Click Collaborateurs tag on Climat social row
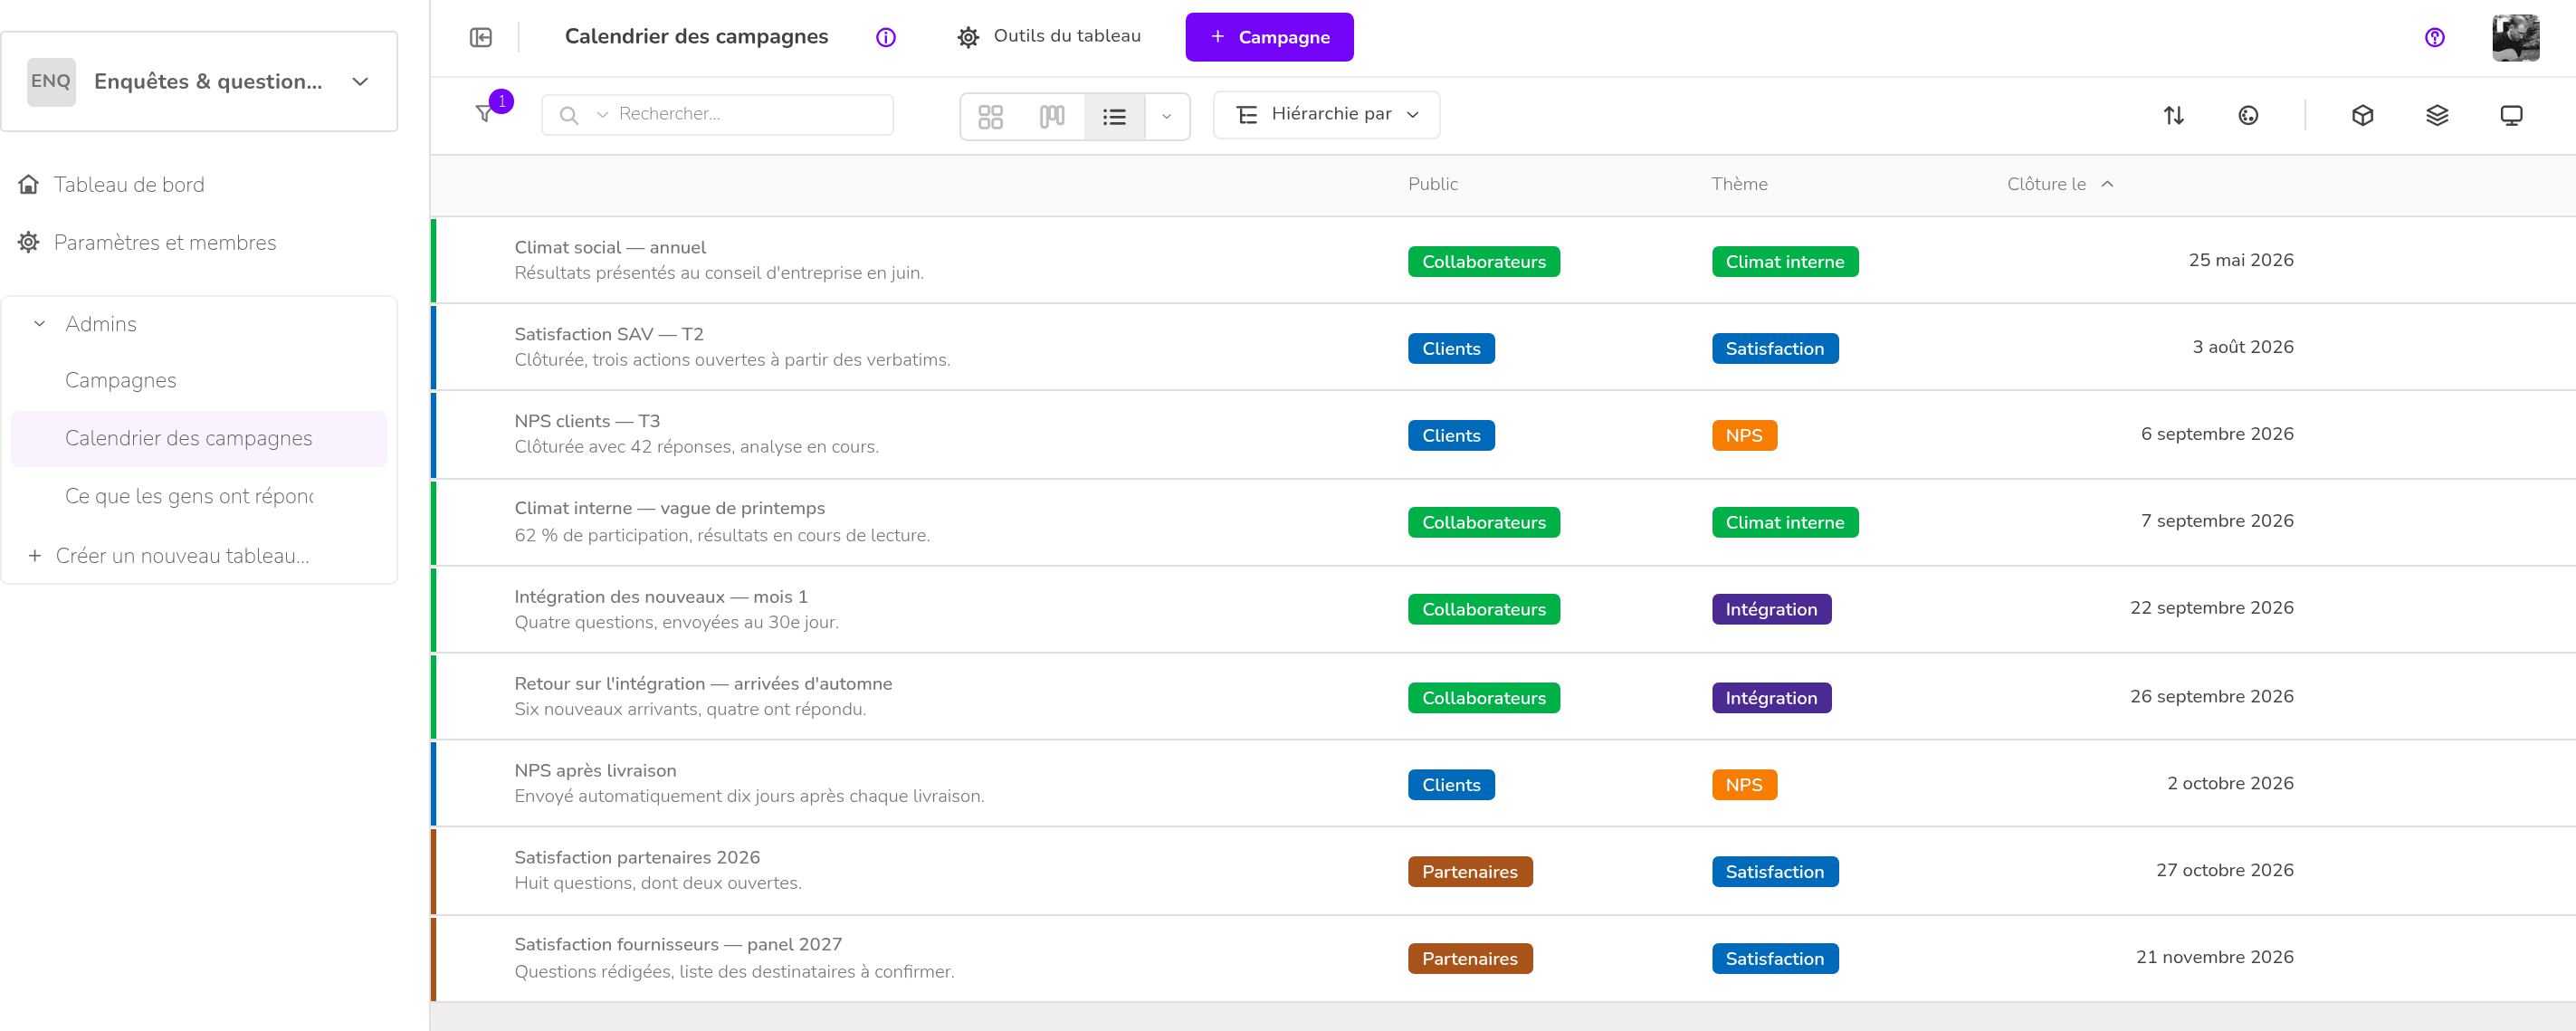Image resolution: width=2576 pixels, height=1031 pixels. pos(1483,261)
